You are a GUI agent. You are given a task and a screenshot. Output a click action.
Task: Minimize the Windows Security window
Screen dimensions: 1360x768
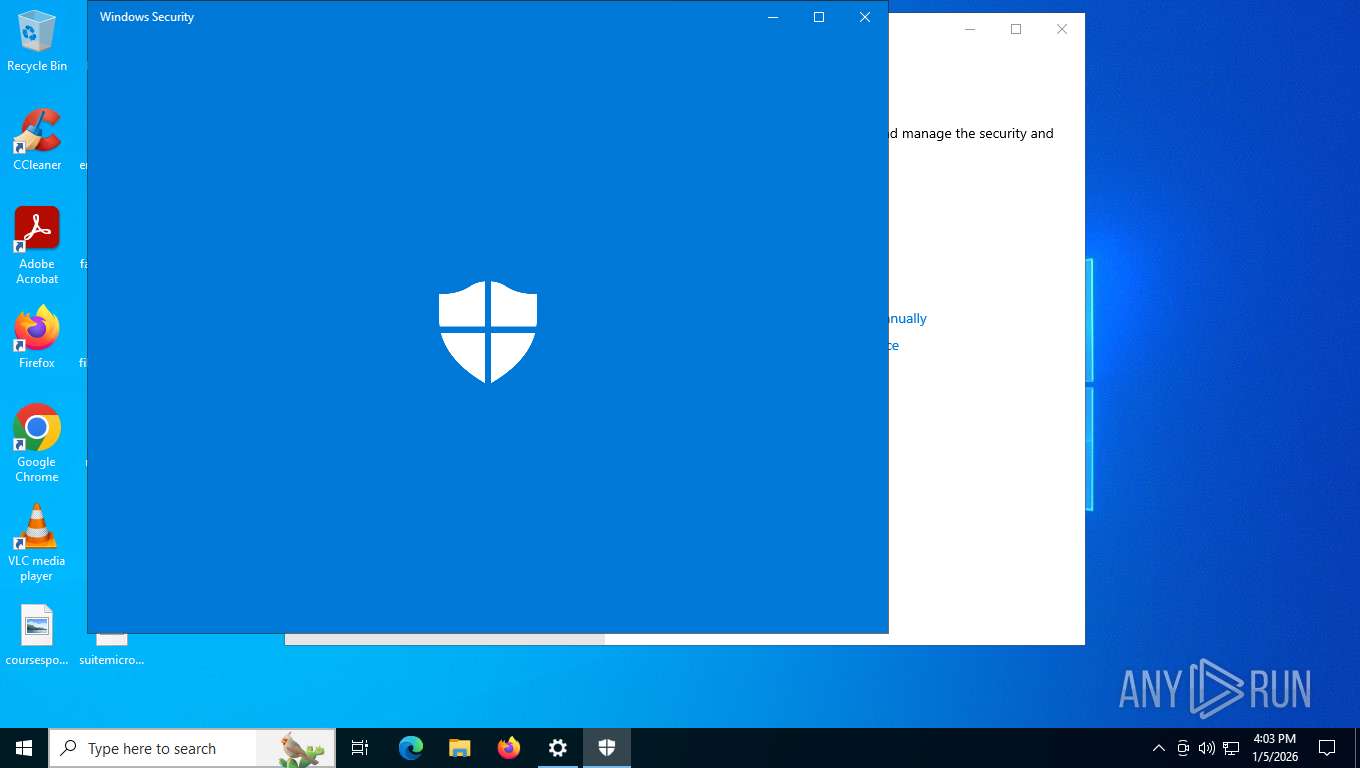pos(773,17)
